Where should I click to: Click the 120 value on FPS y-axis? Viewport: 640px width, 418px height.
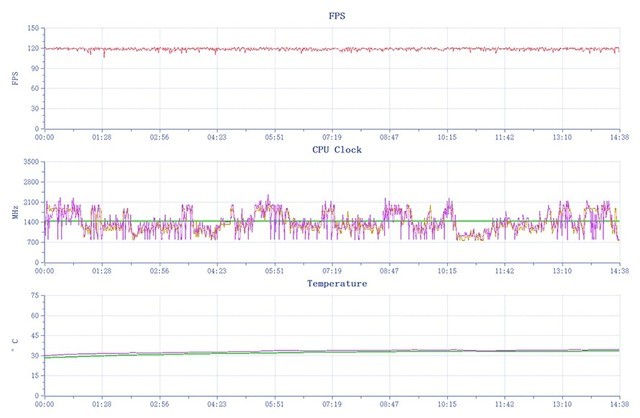pos(33,48)
